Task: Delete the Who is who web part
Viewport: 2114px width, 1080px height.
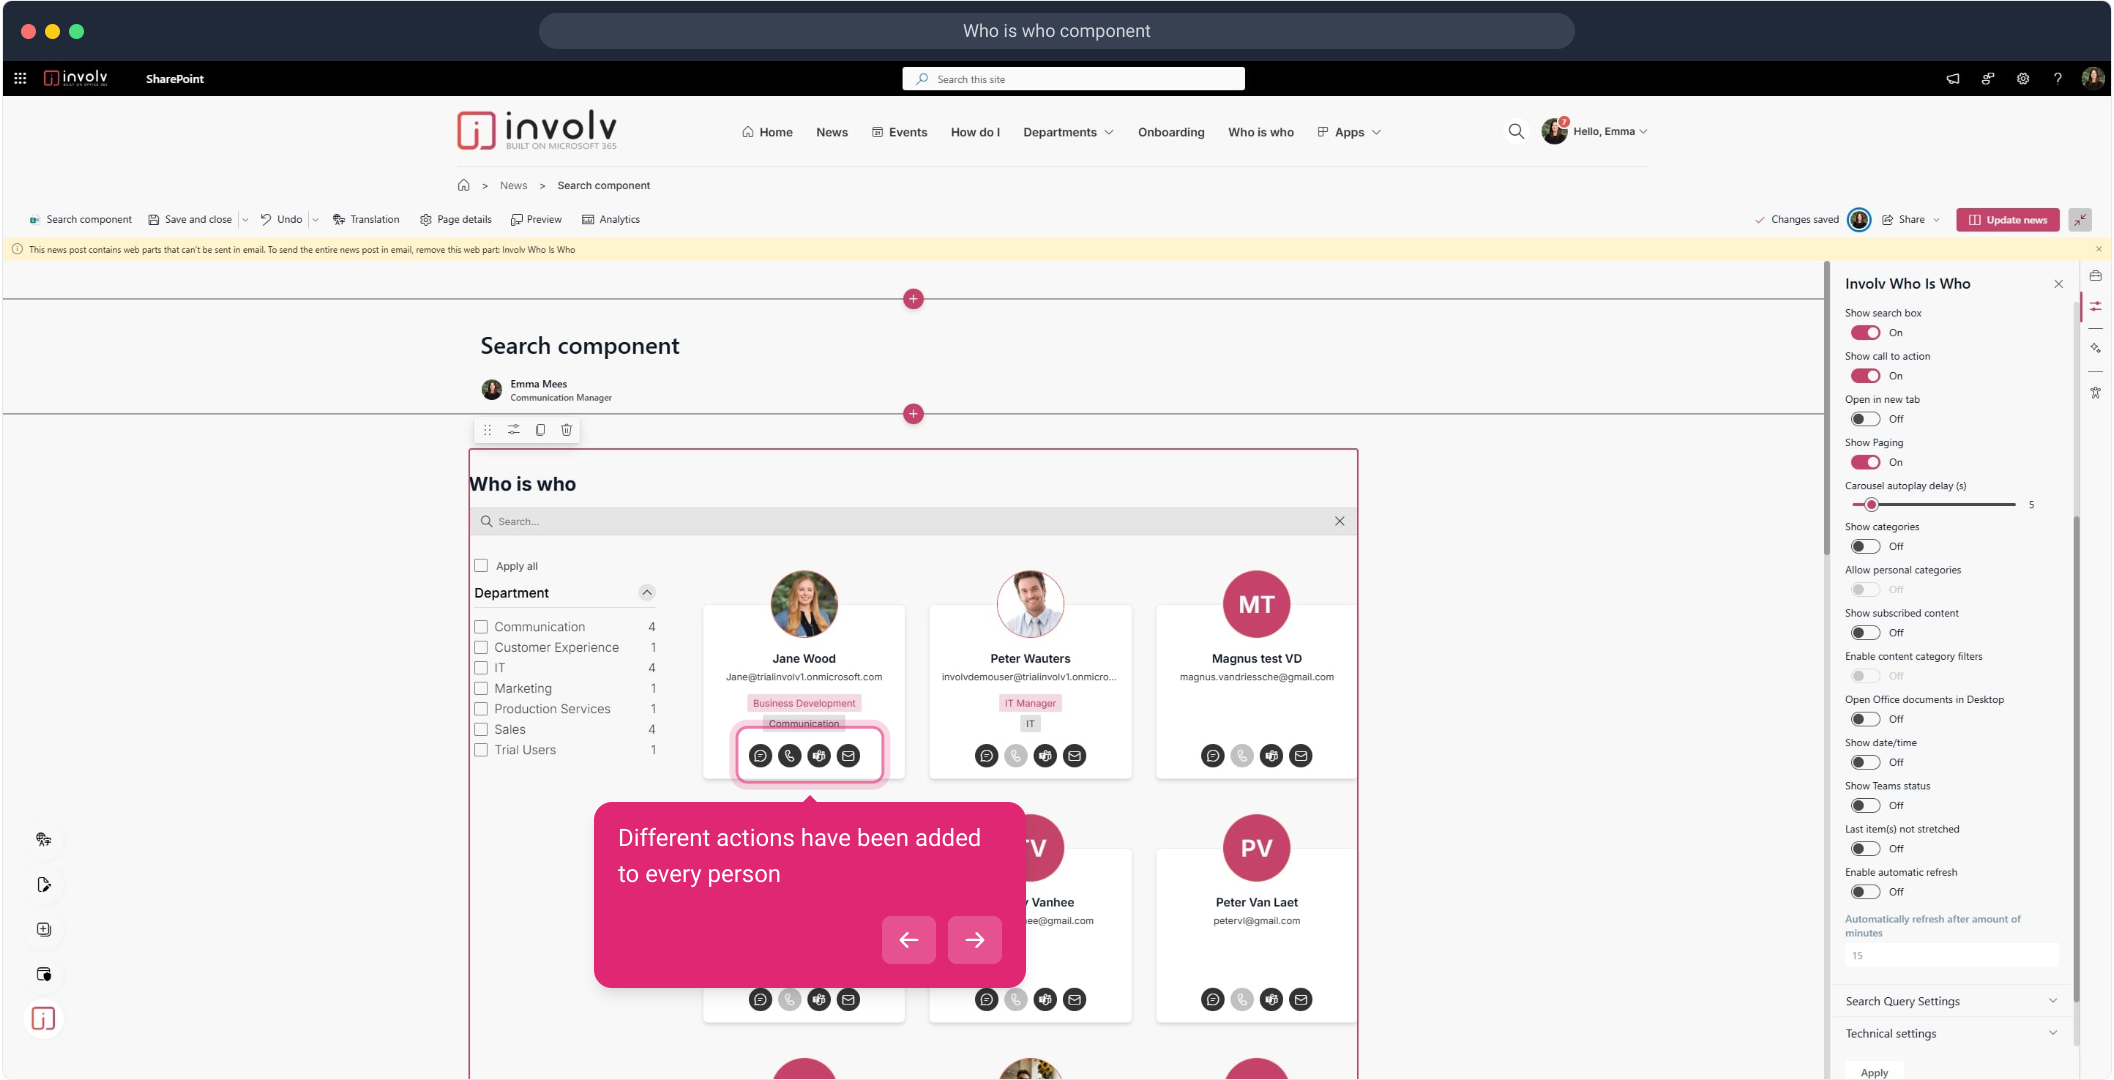Action: point(567,430)
